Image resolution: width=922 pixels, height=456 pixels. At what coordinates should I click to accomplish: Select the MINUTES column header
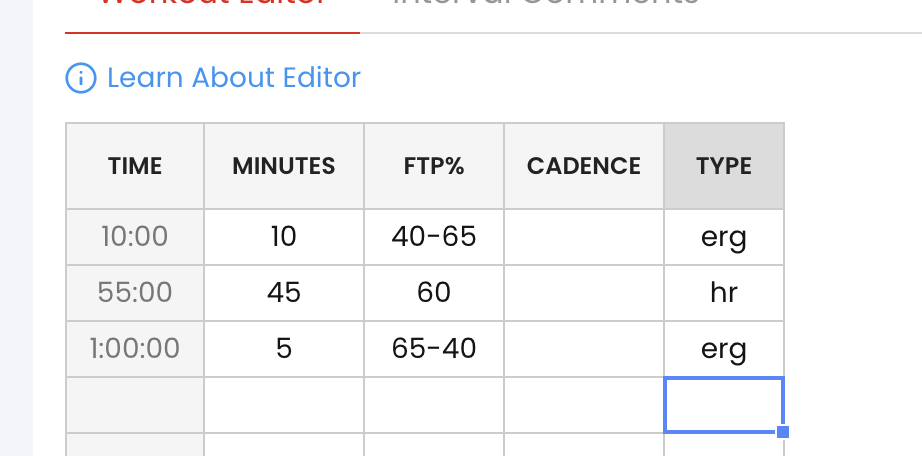coord(284,166)
